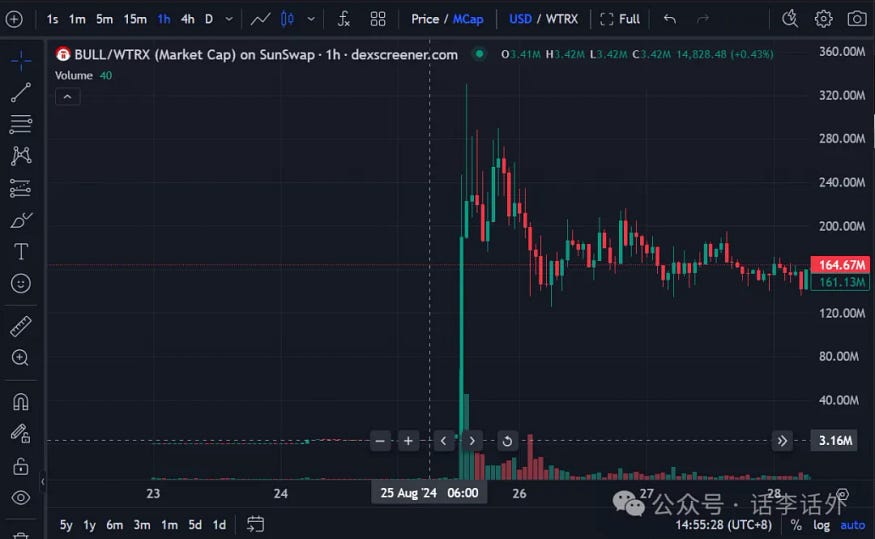Zoom out with the minus button

(380, 441)
